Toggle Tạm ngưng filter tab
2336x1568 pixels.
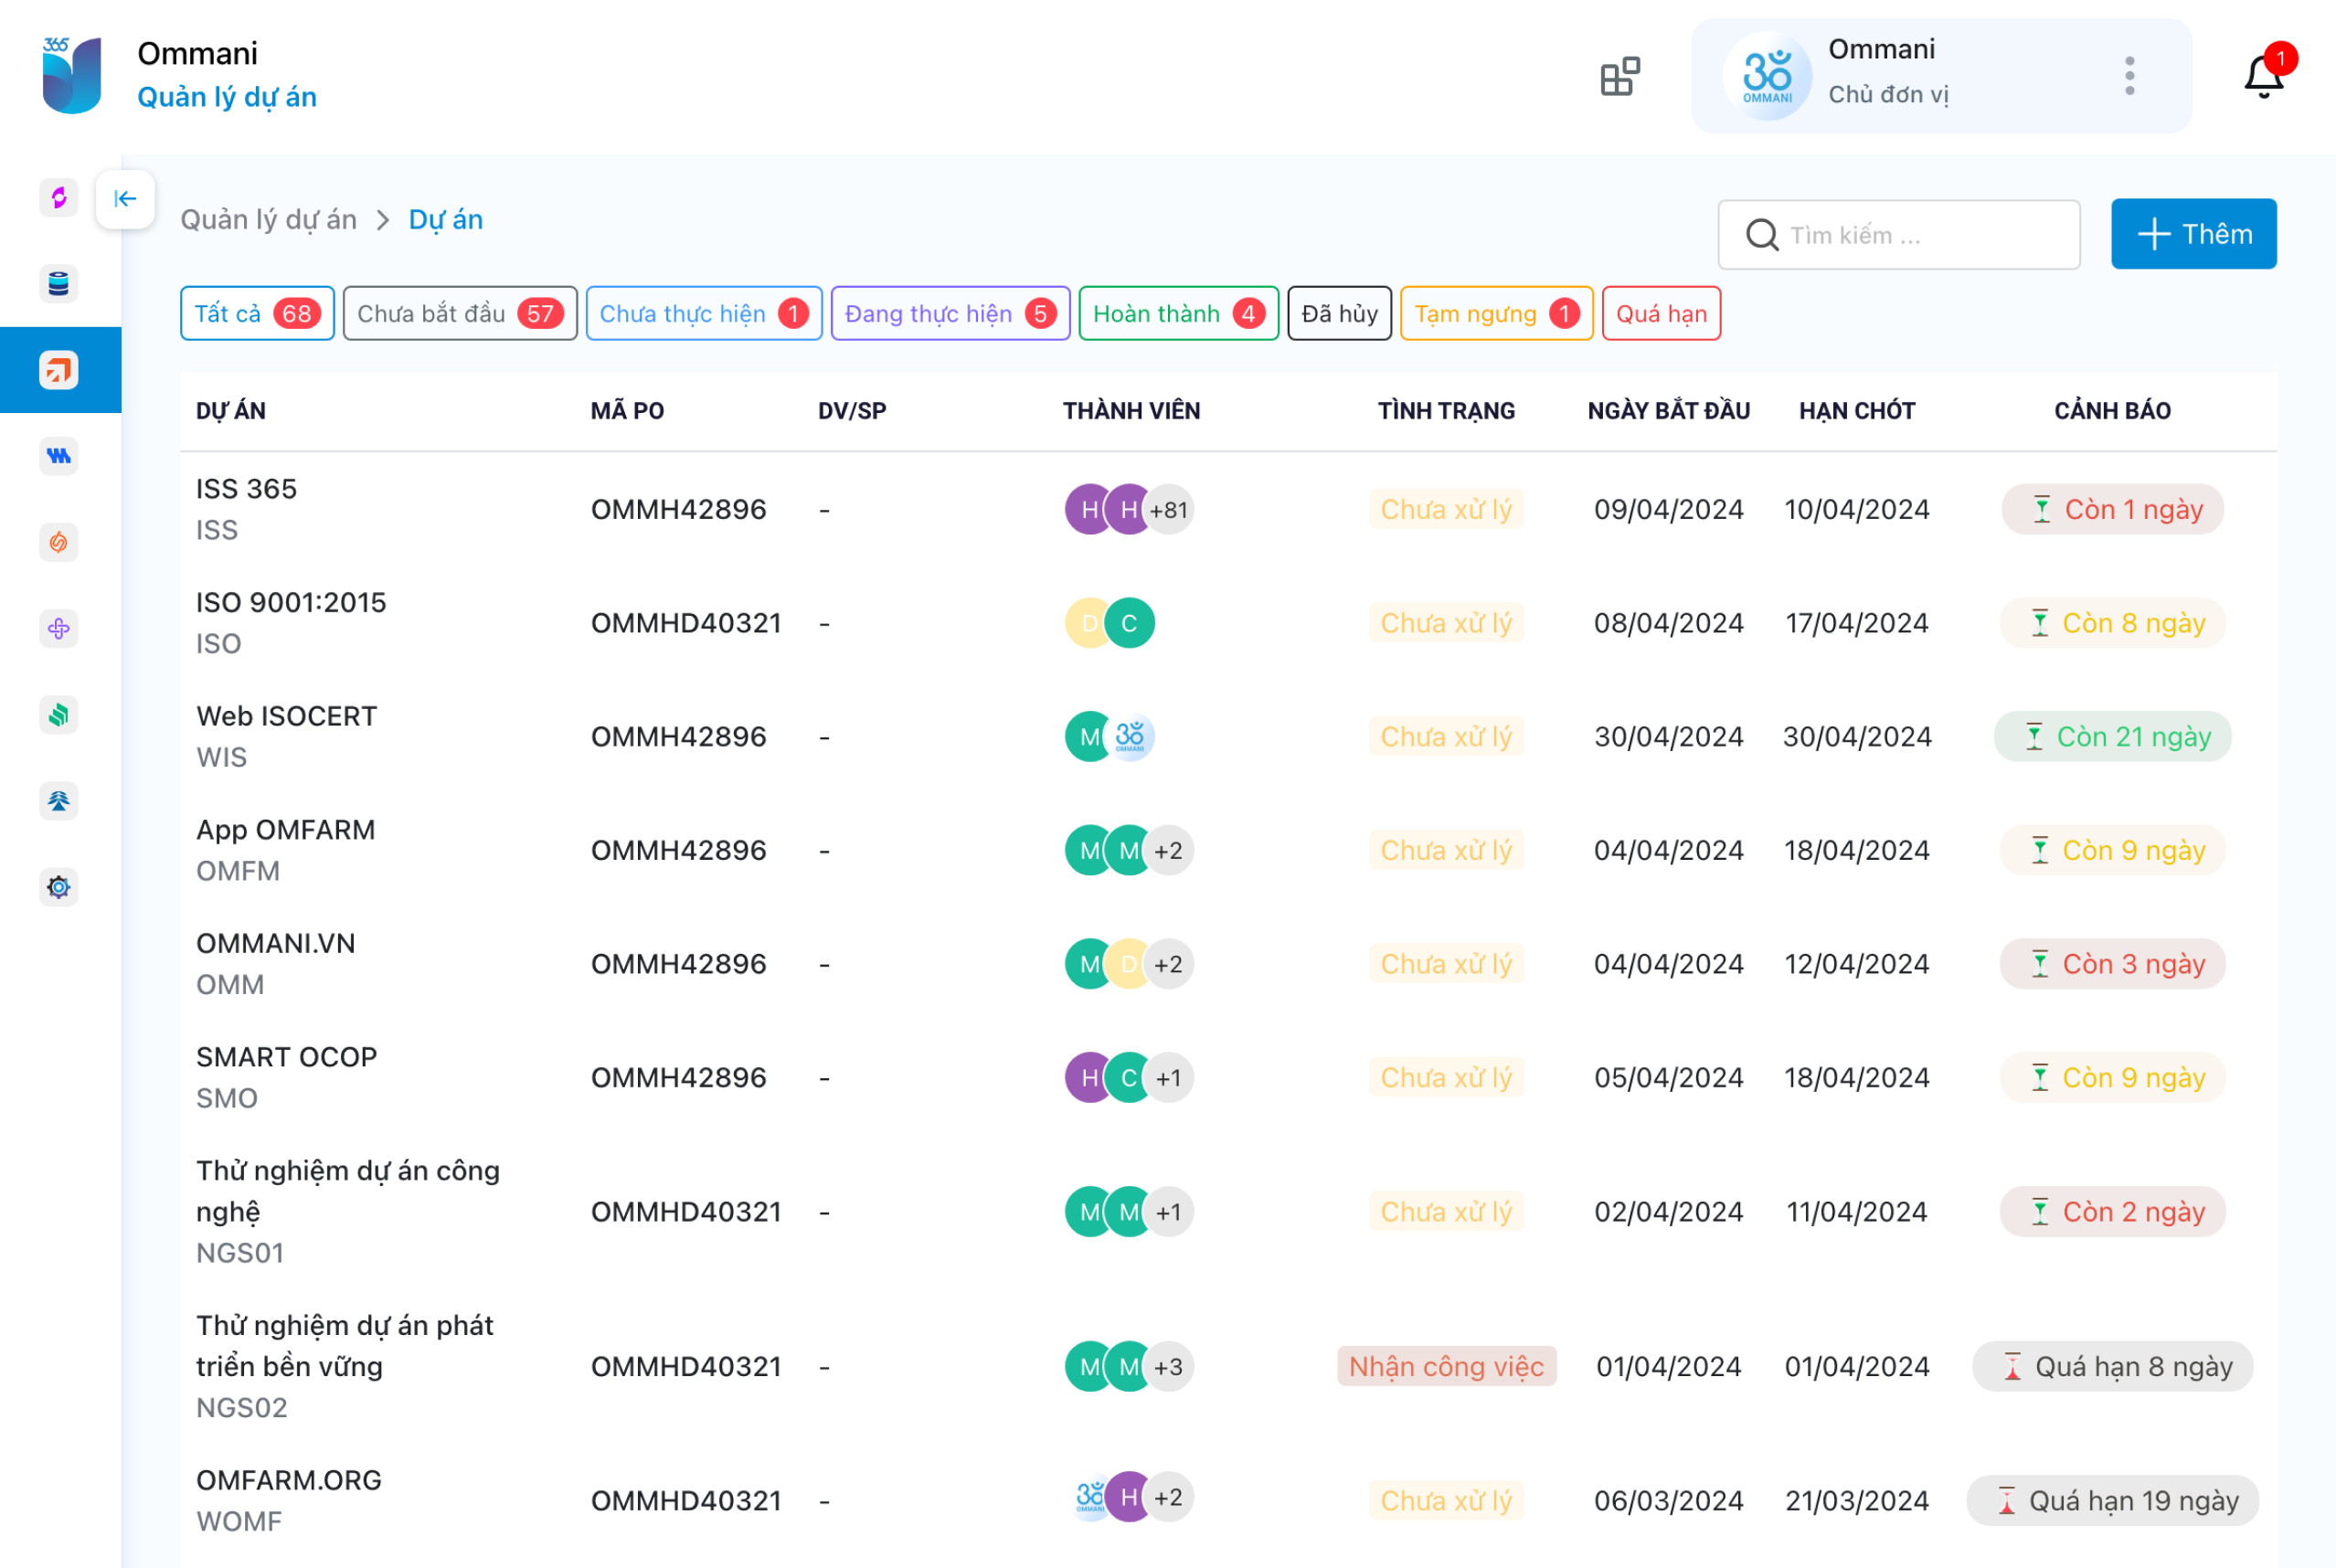[x=1496, y=313]
